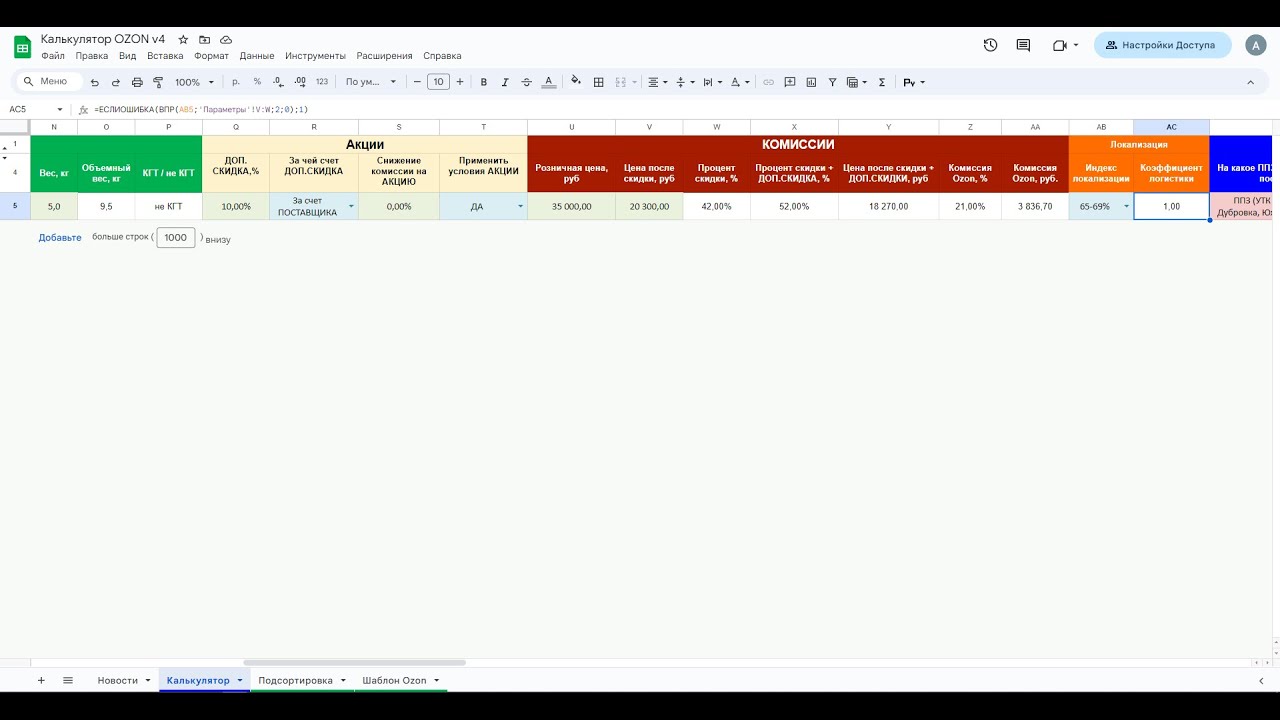Open the borders tool
Image resolution: width=1280 pixels, height=720 pixels.
(599, 82)
